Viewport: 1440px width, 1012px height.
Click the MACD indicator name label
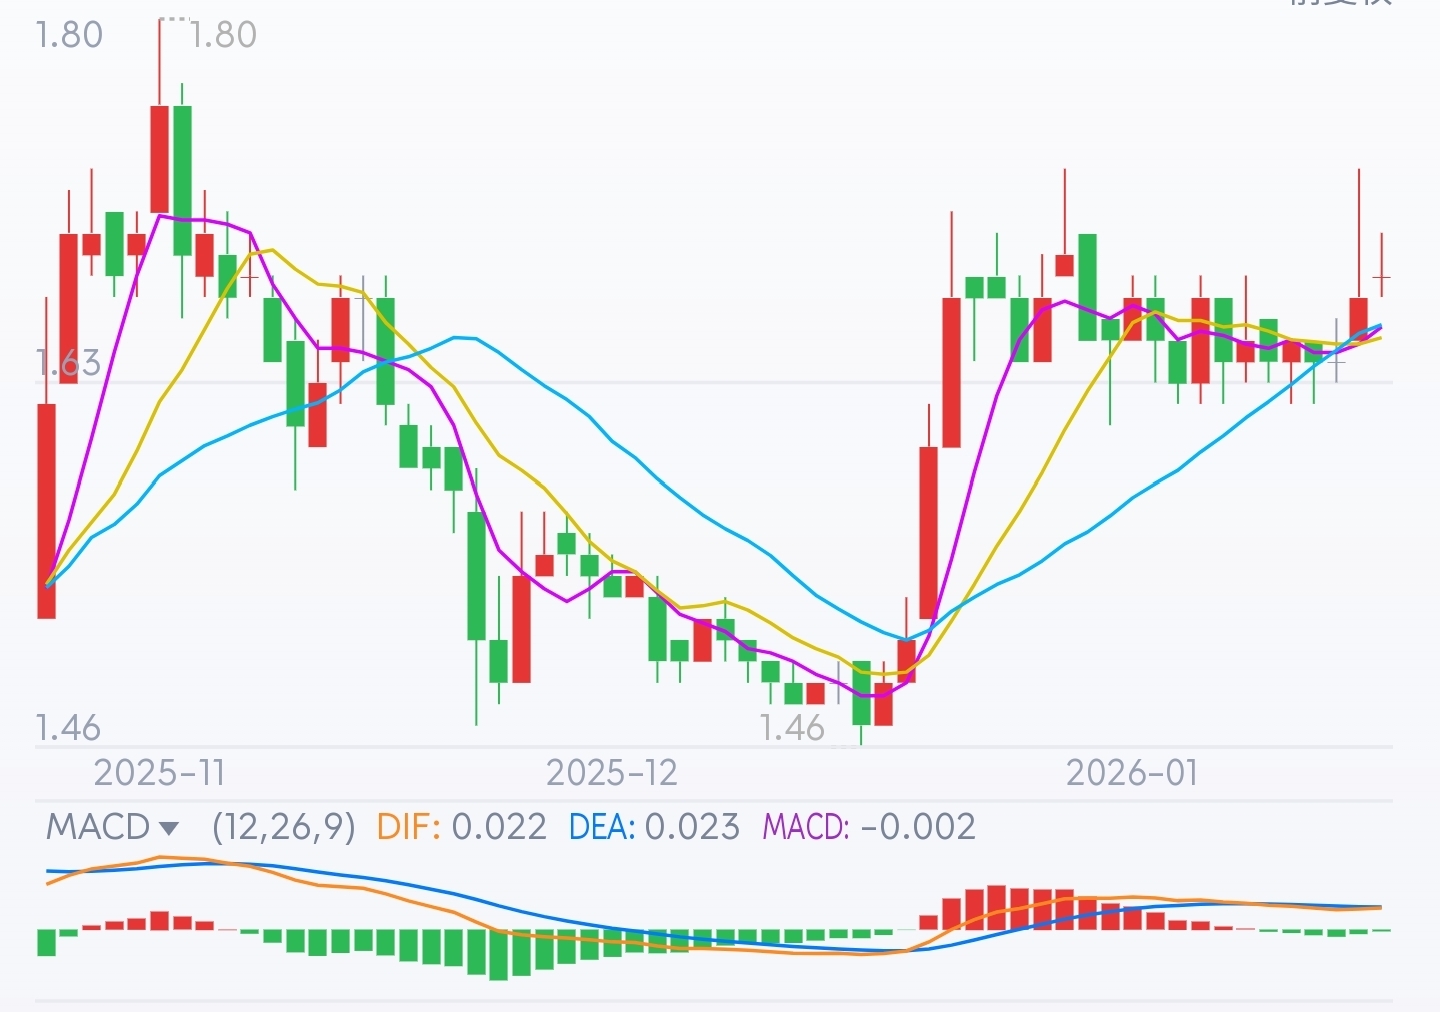click(x=98, y=827)
